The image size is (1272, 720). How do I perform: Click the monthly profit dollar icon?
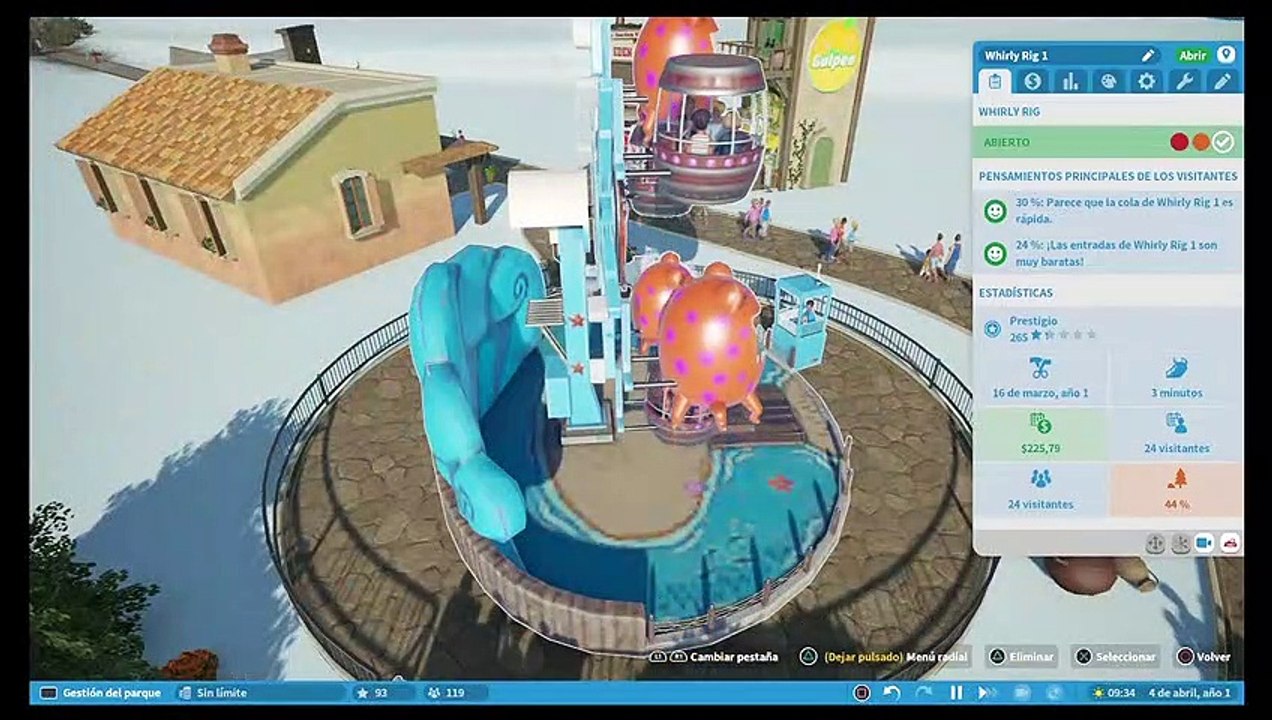1040,425
